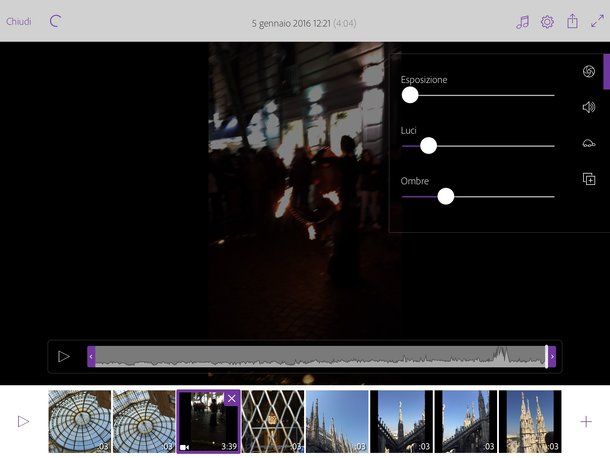Click the project title 5 gennaio 2016 12:21
Image resolution: width=610 pixels, height=458 pixels.
pyautogui.click(x=291, y=23)
